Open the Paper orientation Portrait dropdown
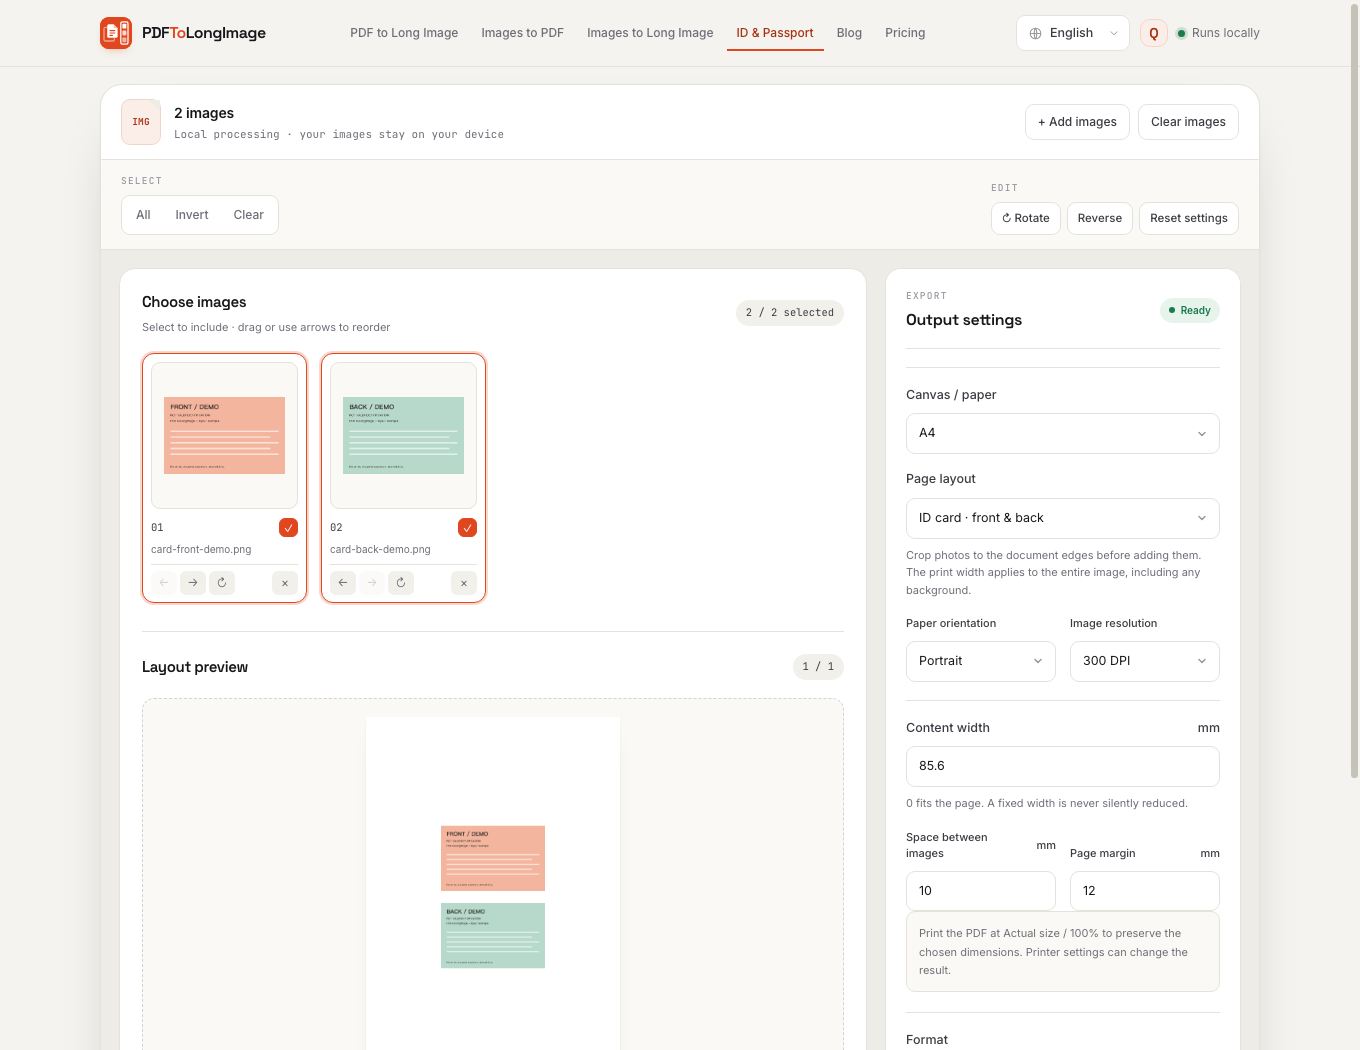The height and width of the screenshot is (1050, 1360). coord(981,661)
